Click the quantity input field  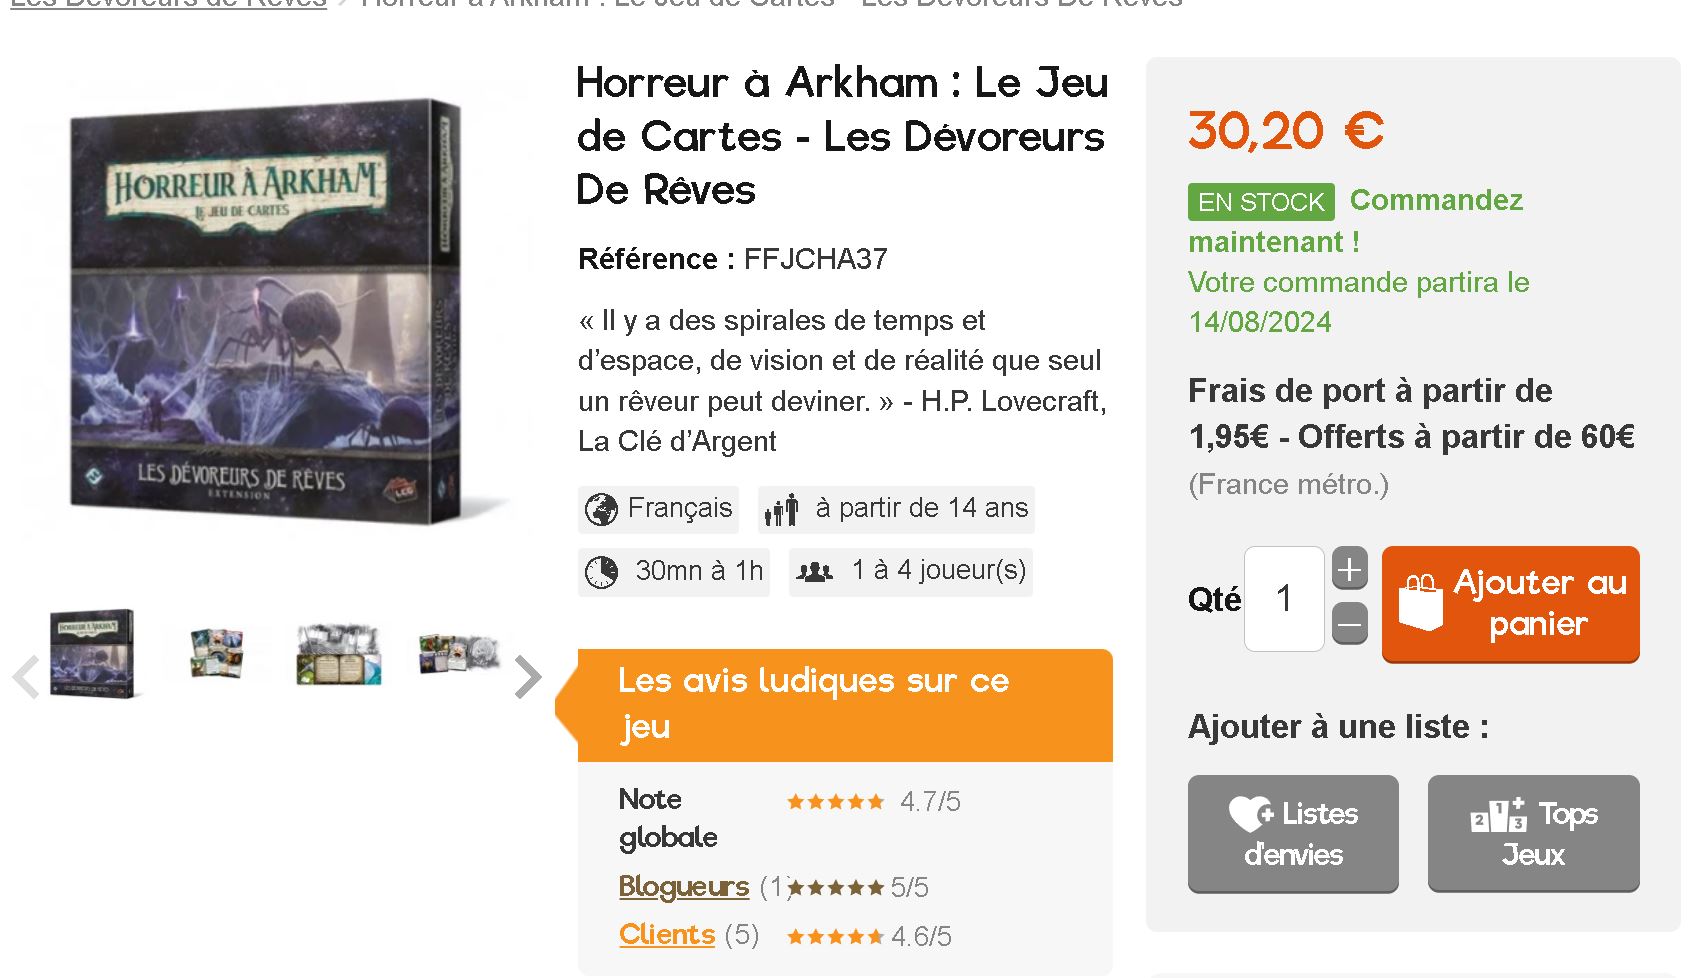[x=1284, y=599]
